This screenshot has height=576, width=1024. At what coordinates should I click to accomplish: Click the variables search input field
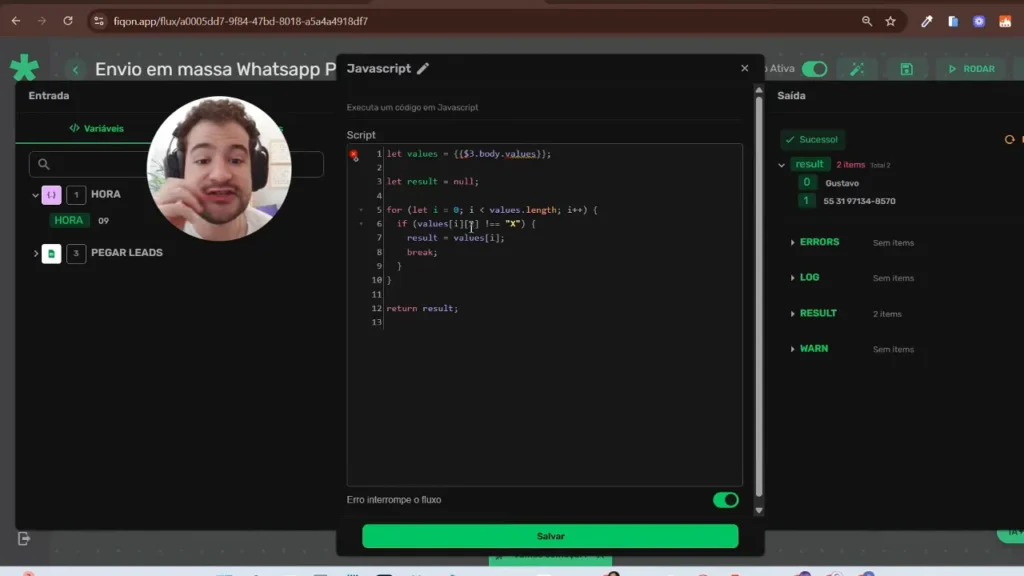pos(100,164)
